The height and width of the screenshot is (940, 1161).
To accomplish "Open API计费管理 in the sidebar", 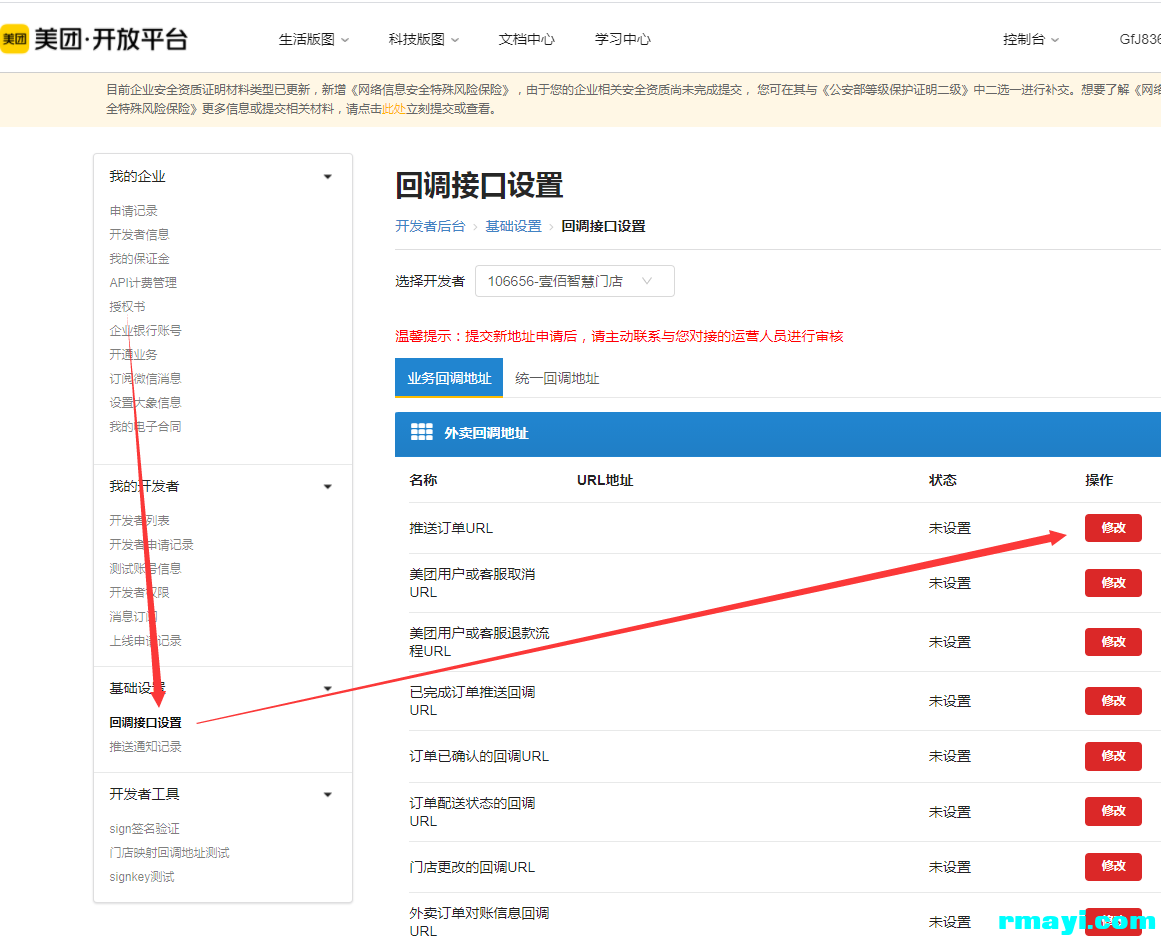I will tap(143, 283).
